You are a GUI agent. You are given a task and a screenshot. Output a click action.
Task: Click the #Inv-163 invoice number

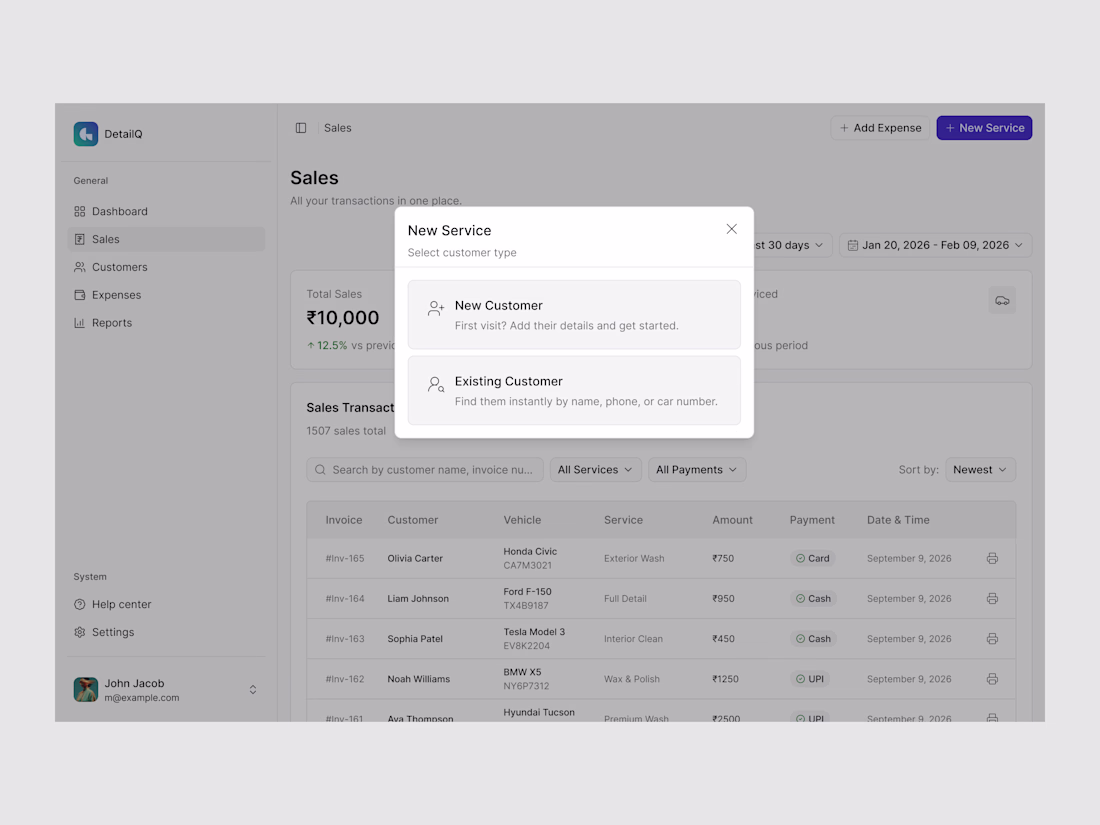[344, 638]
